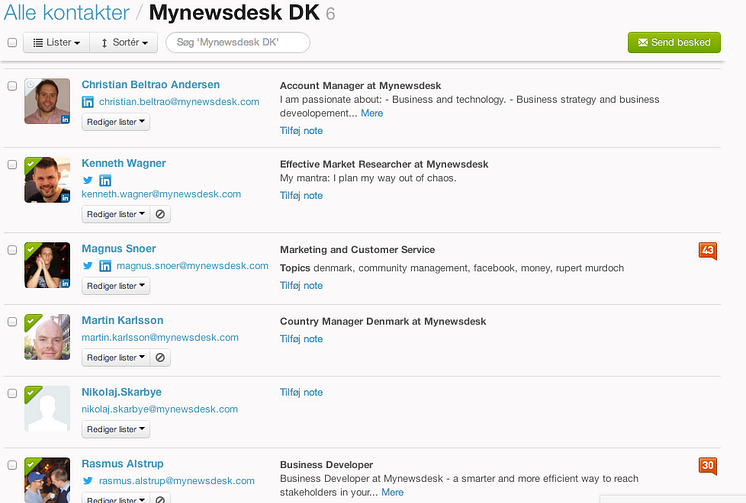
Task: Click block icon in Rasmus Alstrup's row
Action: pos(160,498)
